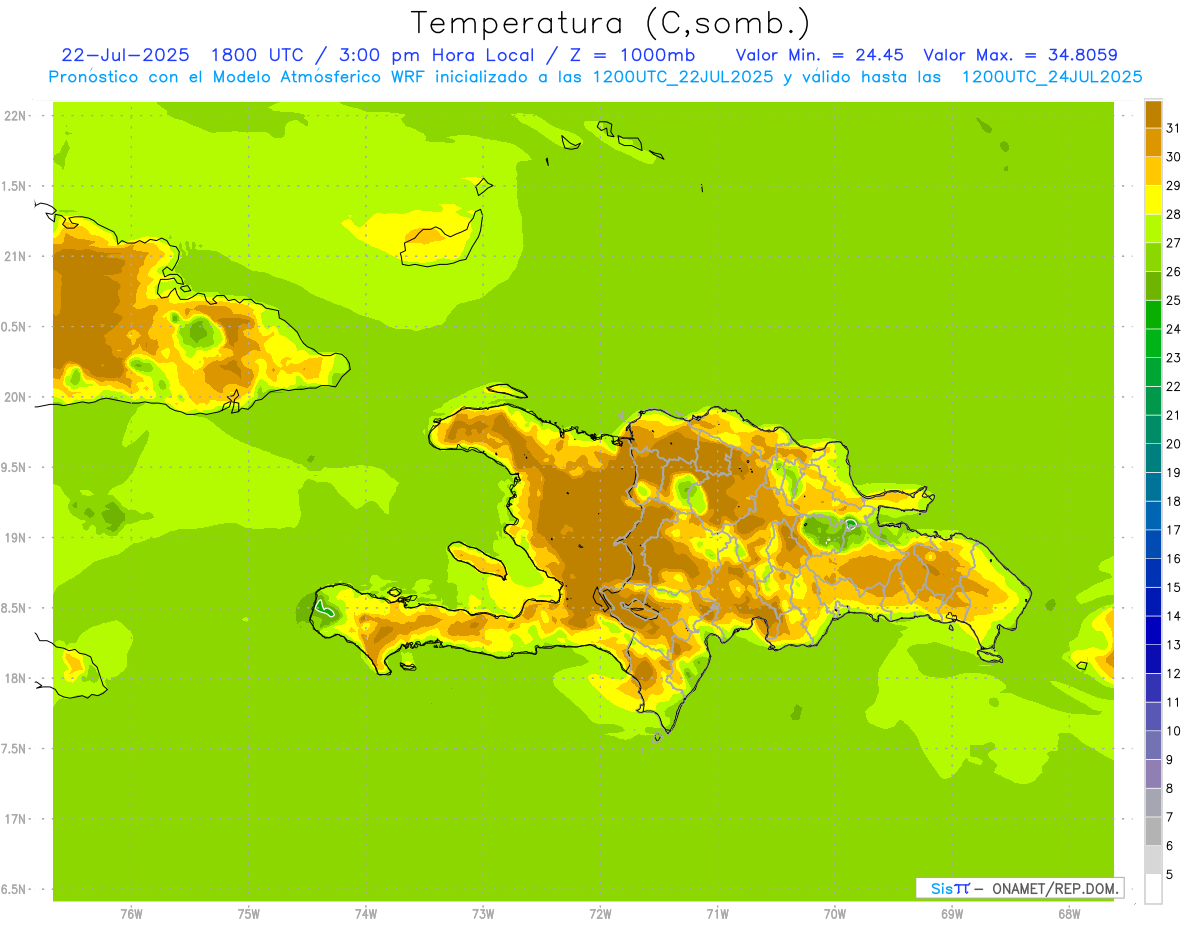The width and height of the screenshot is (1200, 927).
Task: Click legend value "14"
Action: (1174, 616)
